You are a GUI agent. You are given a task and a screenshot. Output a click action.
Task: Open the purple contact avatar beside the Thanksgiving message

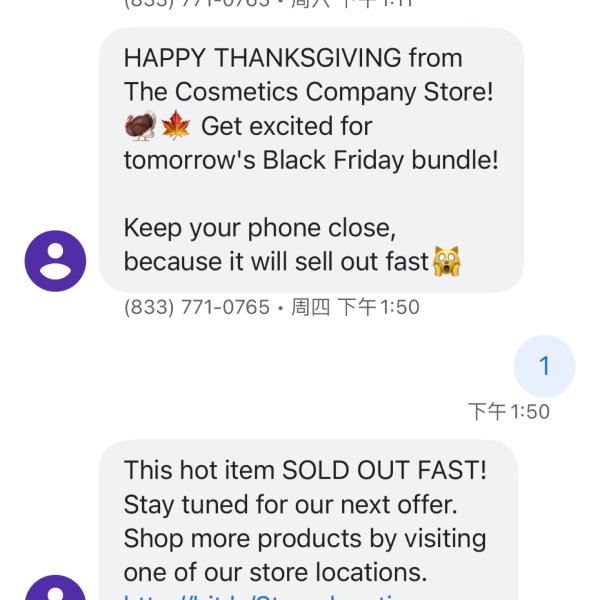(55, 261)
